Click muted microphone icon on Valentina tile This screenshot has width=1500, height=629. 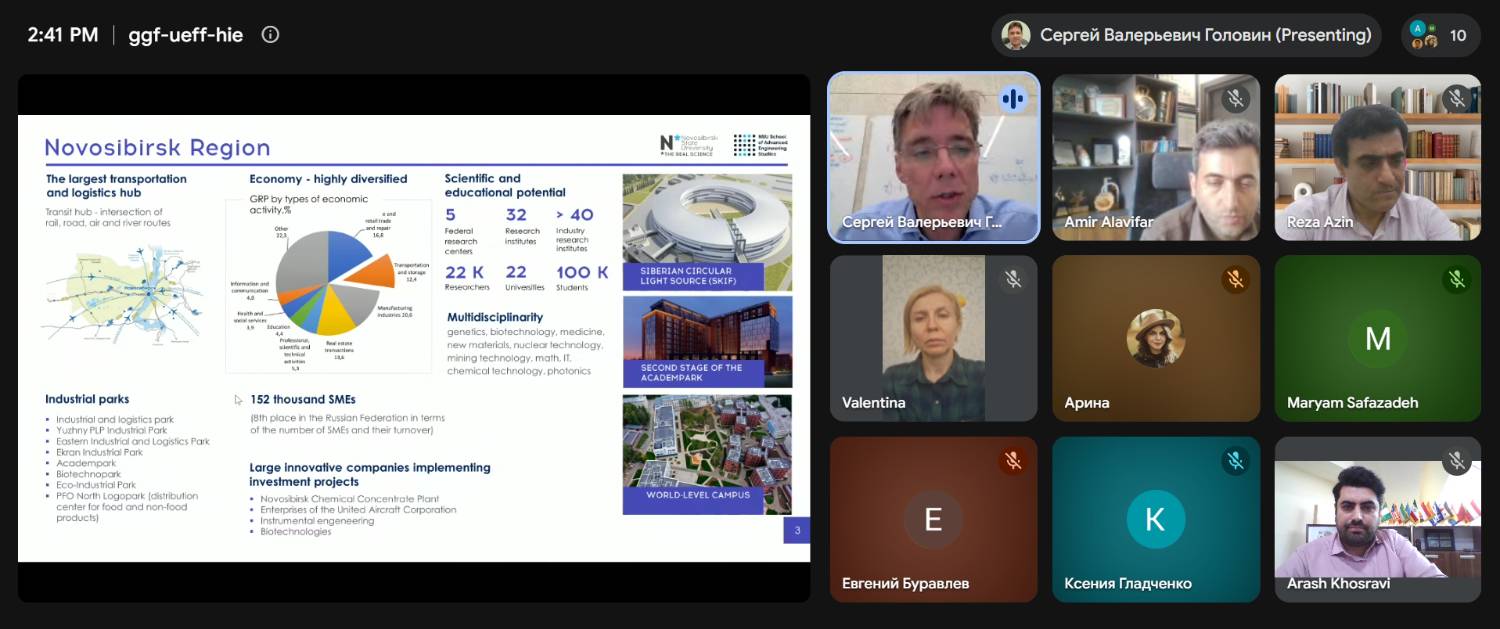tap(1013, 279)
